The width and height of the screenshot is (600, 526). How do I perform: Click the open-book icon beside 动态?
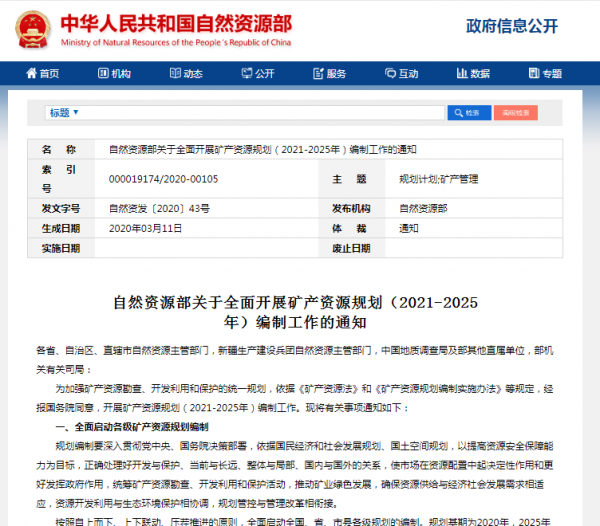(x=175, y=74)
